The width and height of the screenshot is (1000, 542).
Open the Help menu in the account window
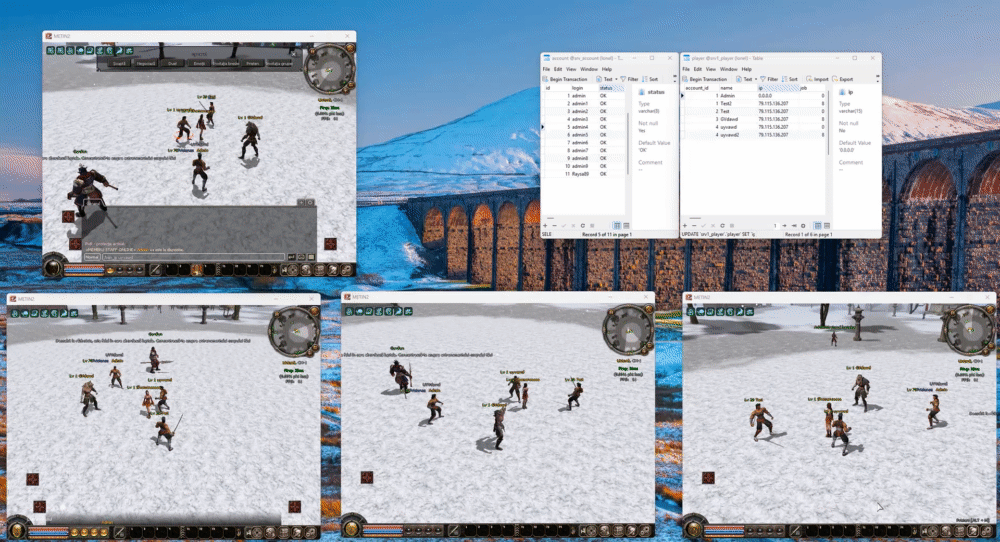click(607, 69)
